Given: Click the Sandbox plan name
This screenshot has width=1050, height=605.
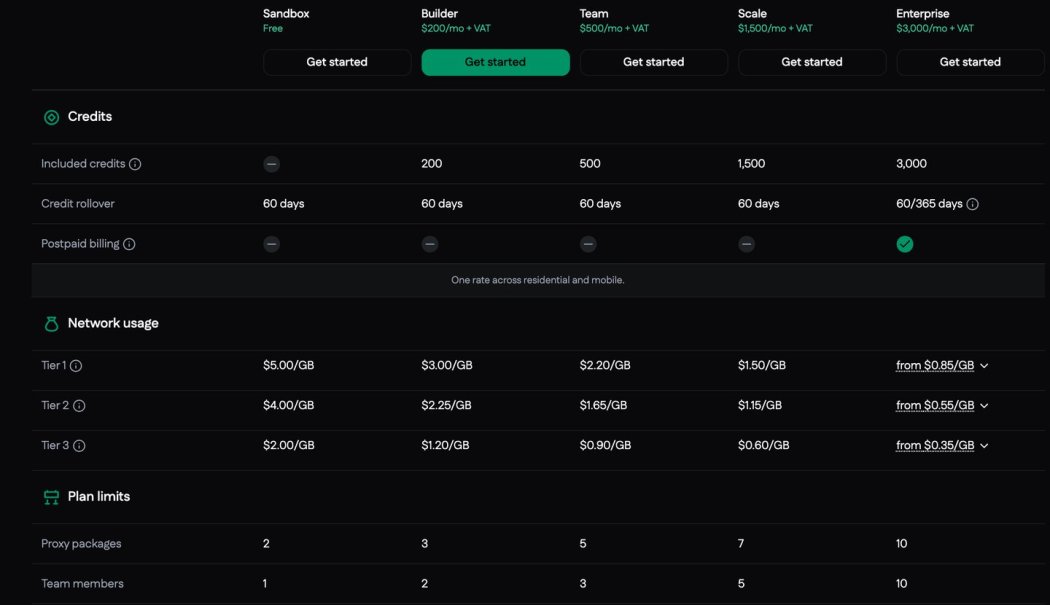Looking at the screenshot, I should pyautogui.click(x=286, y=13).
